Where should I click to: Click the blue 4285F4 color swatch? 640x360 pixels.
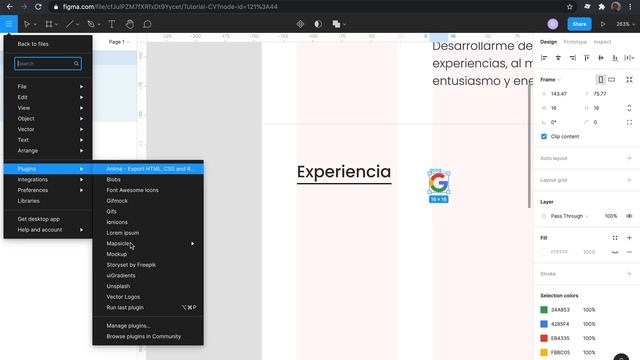(x=544, y=324)
